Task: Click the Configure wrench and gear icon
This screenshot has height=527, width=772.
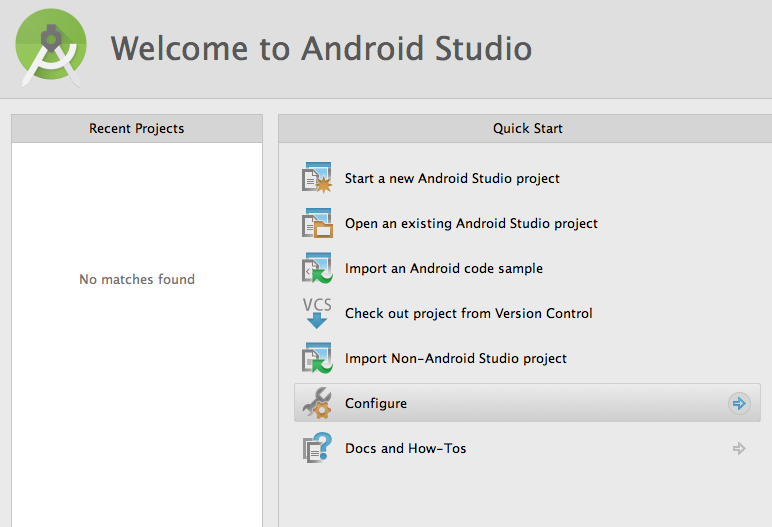Action: pos(317,403)
